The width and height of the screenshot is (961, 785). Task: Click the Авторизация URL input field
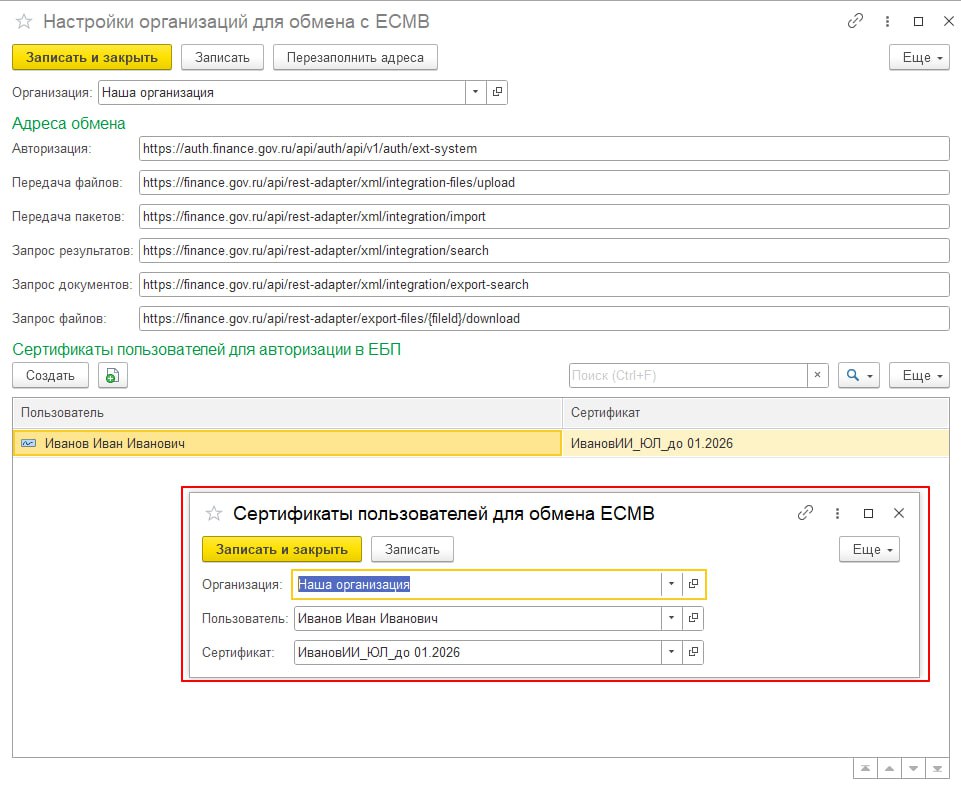[544, 148]
